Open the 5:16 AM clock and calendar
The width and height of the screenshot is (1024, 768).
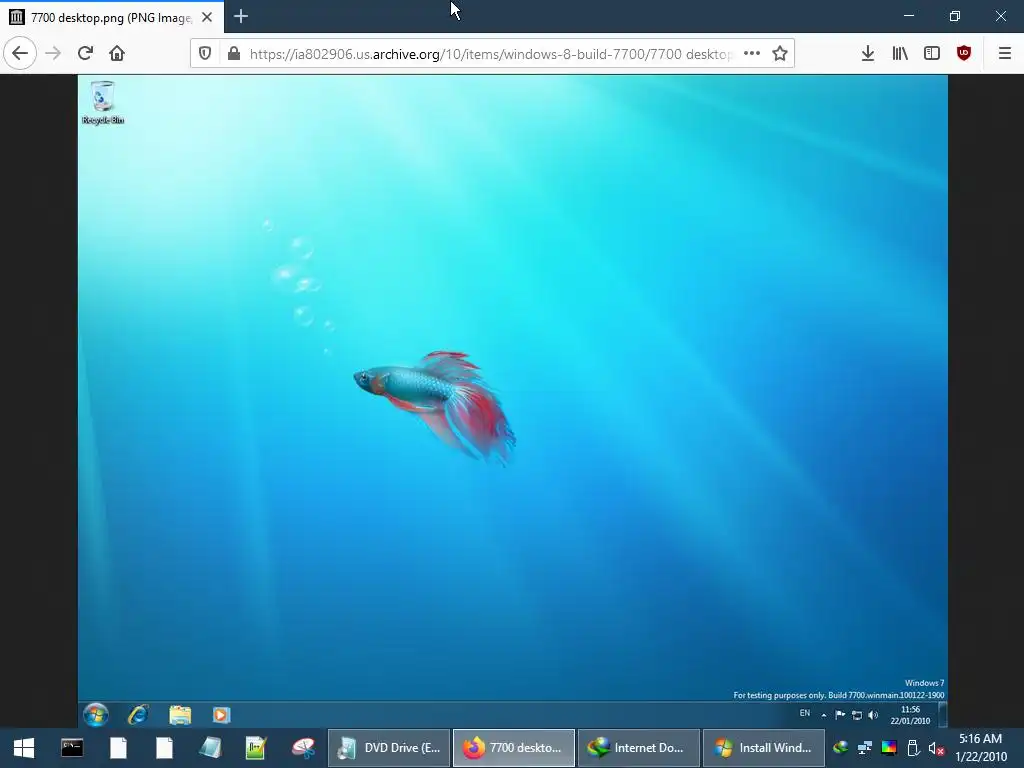click(x=980, y=748)
